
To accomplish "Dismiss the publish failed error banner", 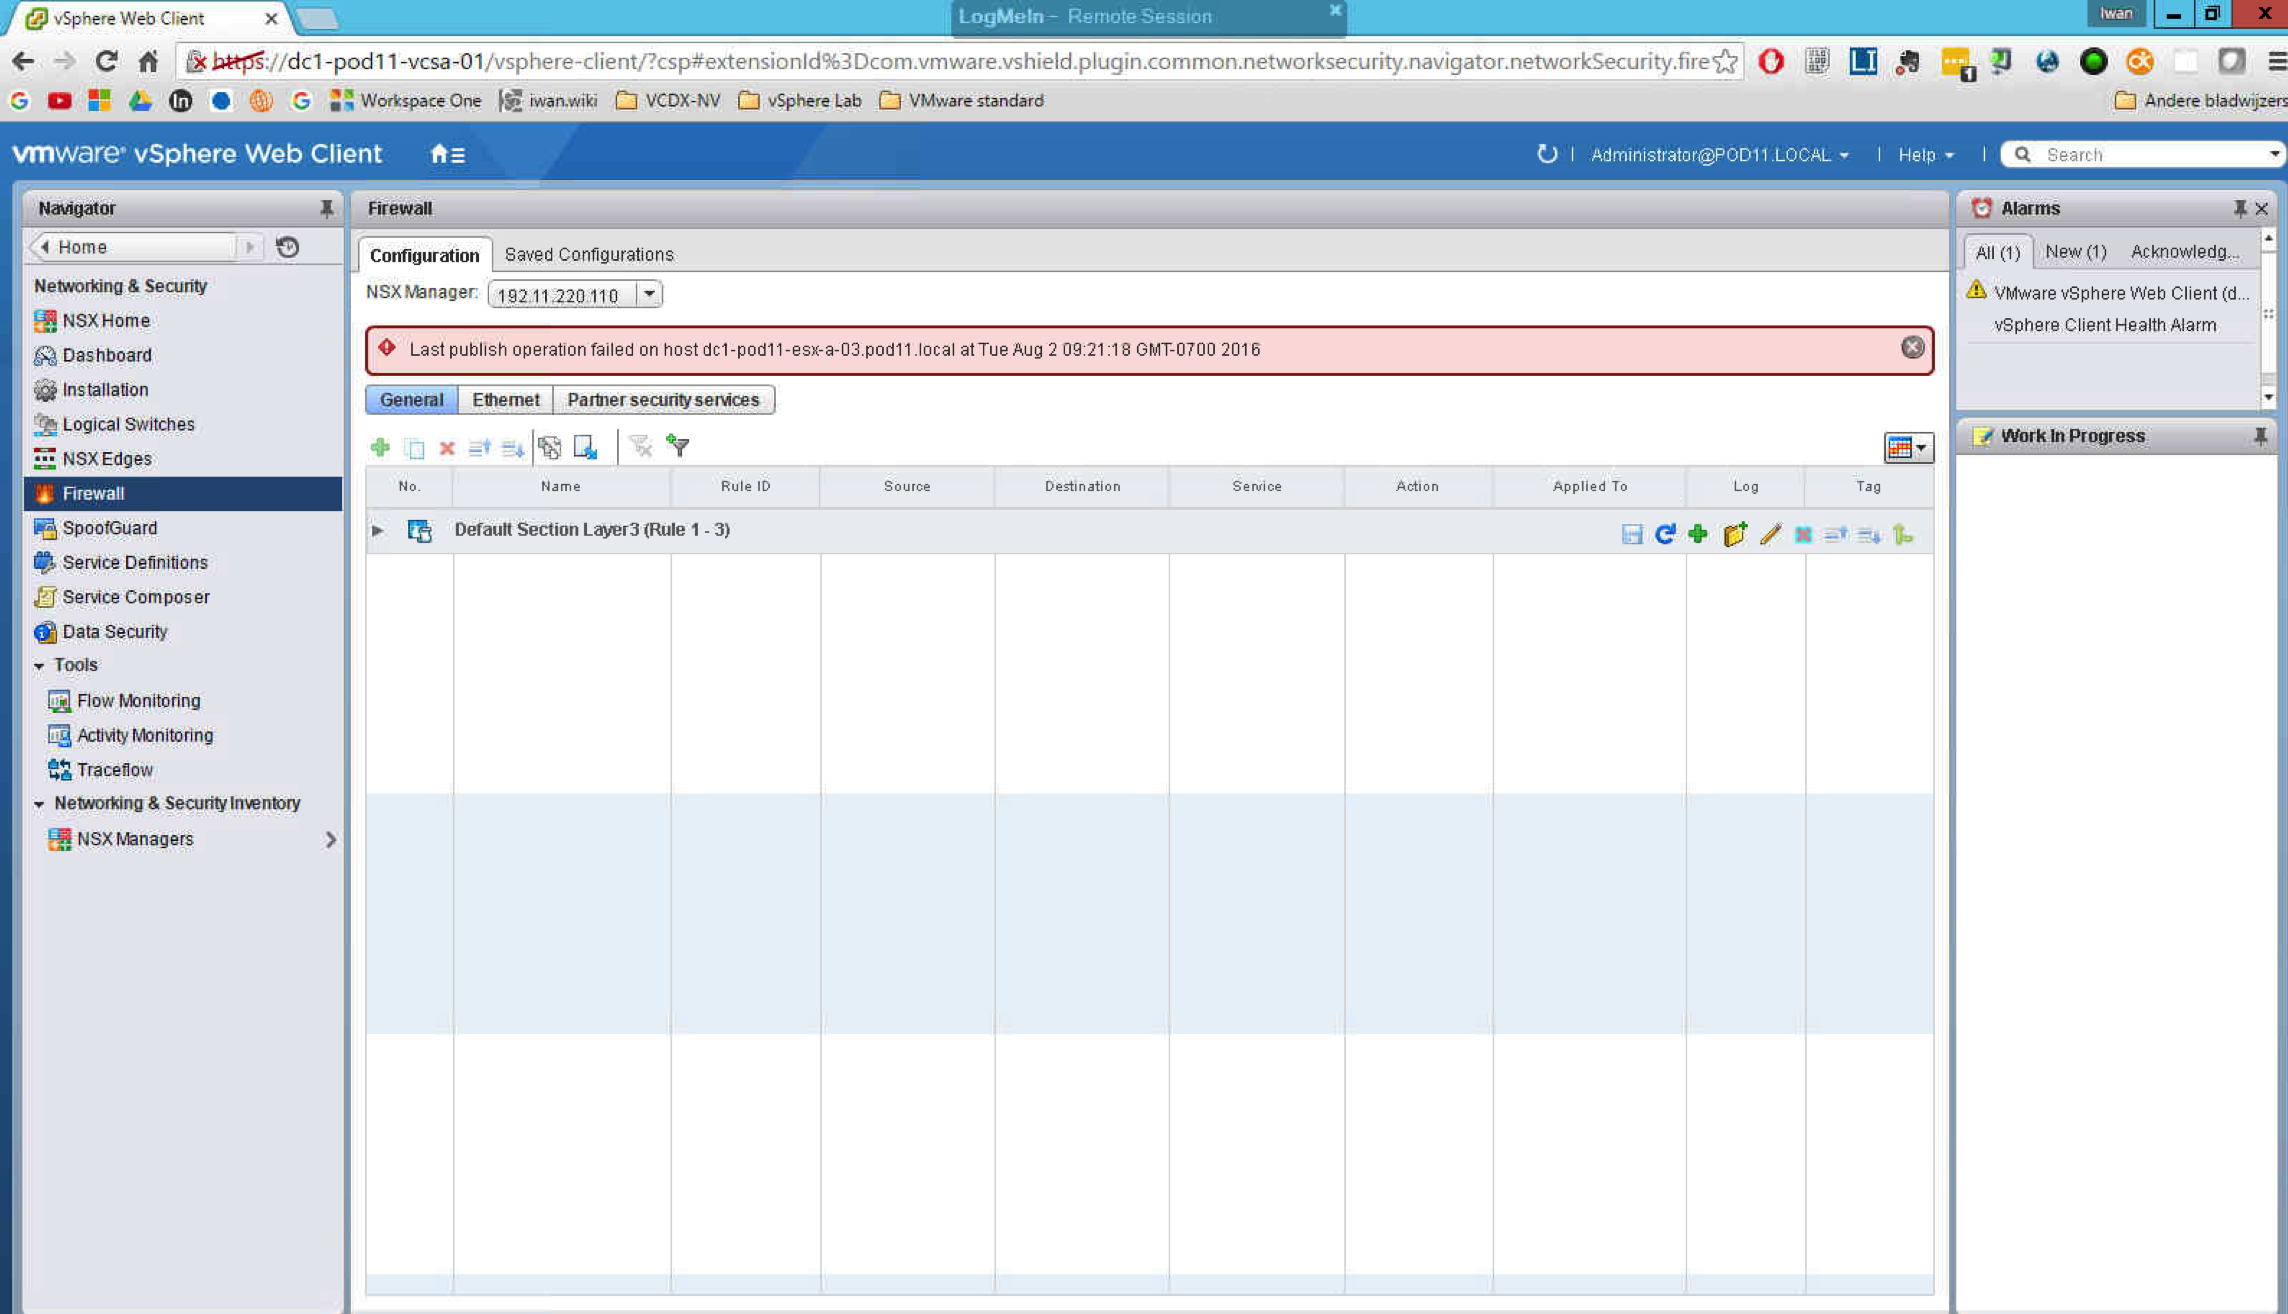I will 1912,347.
